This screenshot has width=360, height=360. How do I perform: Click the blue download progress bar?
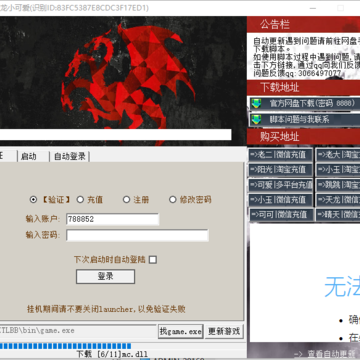(x=65, y=346)
